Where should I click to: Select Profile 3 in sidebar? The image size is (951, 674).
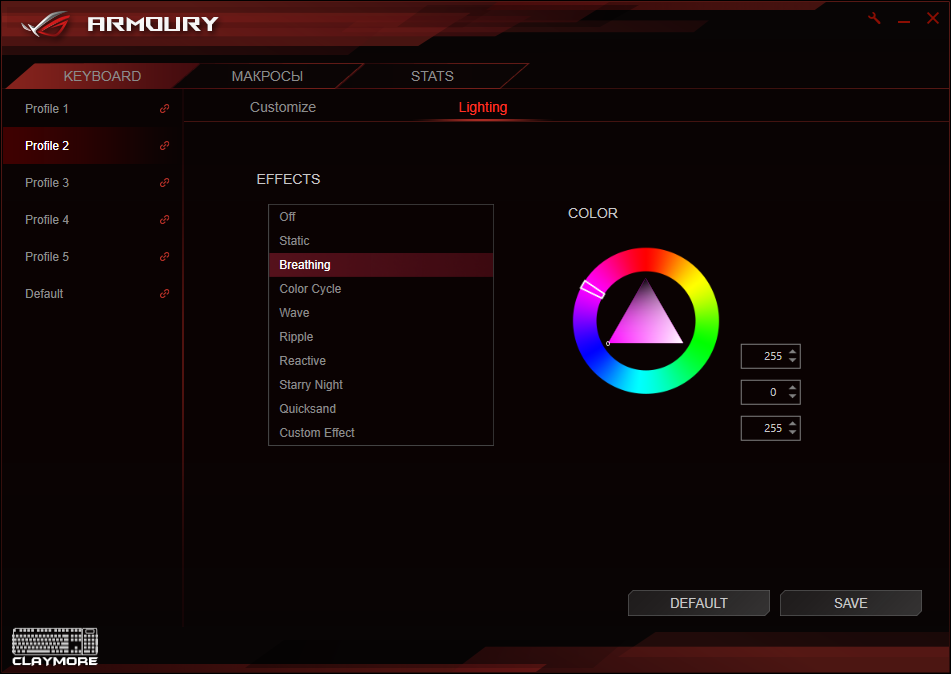point(91,183)
